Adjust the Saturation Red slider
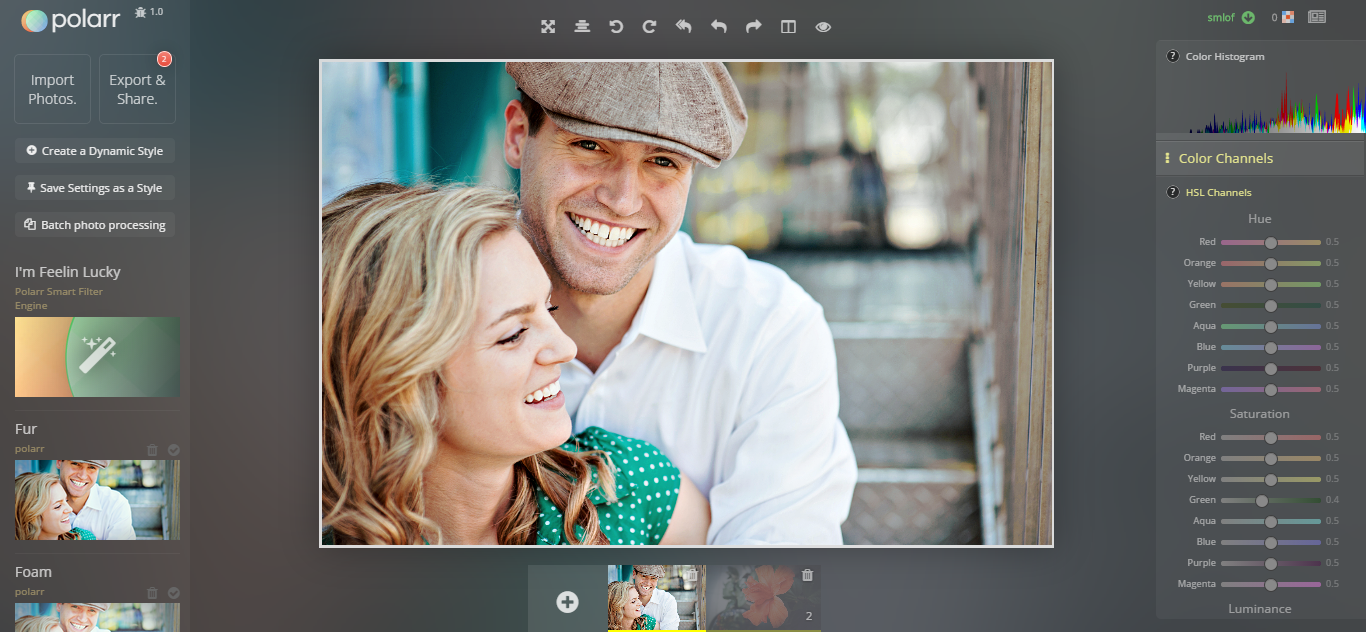This screenshot has width=1366, height=632. click(x=1271, y=437)
